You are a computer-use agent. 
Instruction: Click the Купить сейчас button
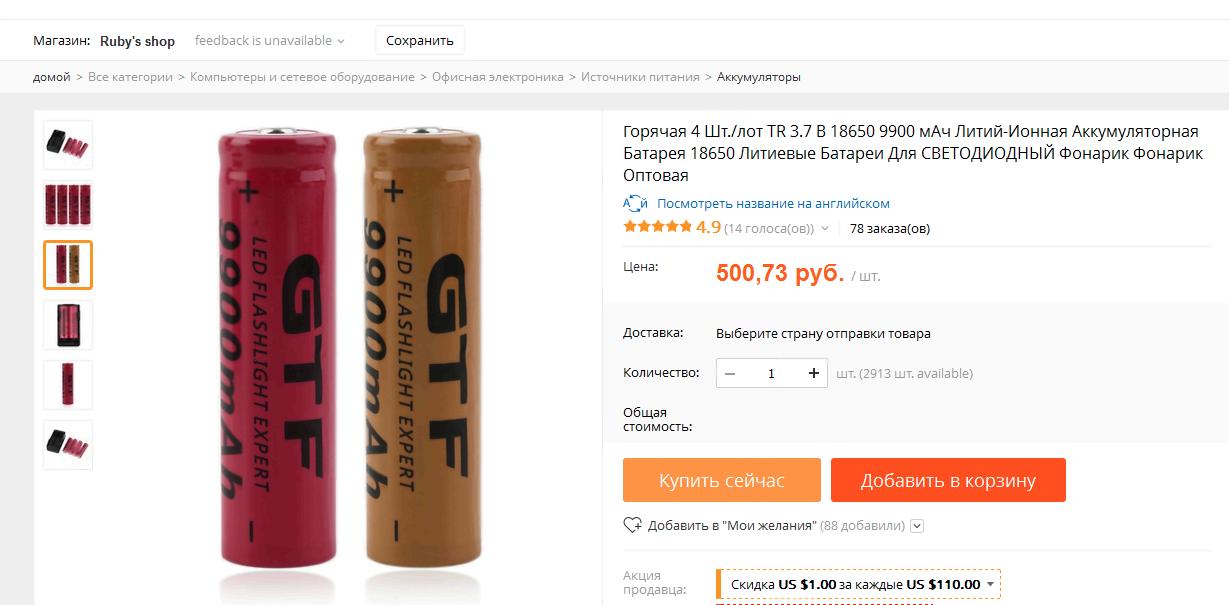click(x=722, y=480)
